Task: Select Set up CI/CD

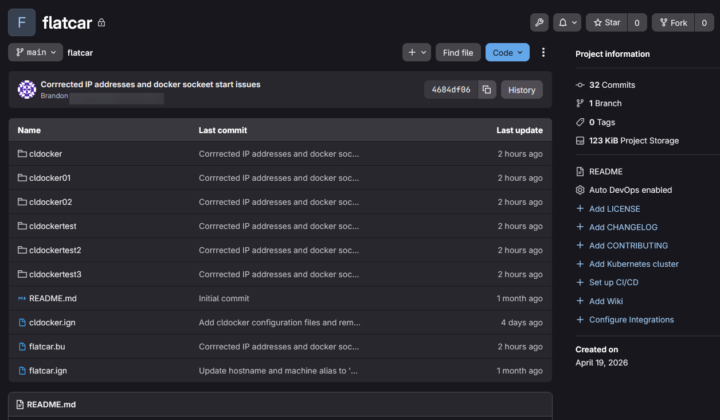Action: 613,282
